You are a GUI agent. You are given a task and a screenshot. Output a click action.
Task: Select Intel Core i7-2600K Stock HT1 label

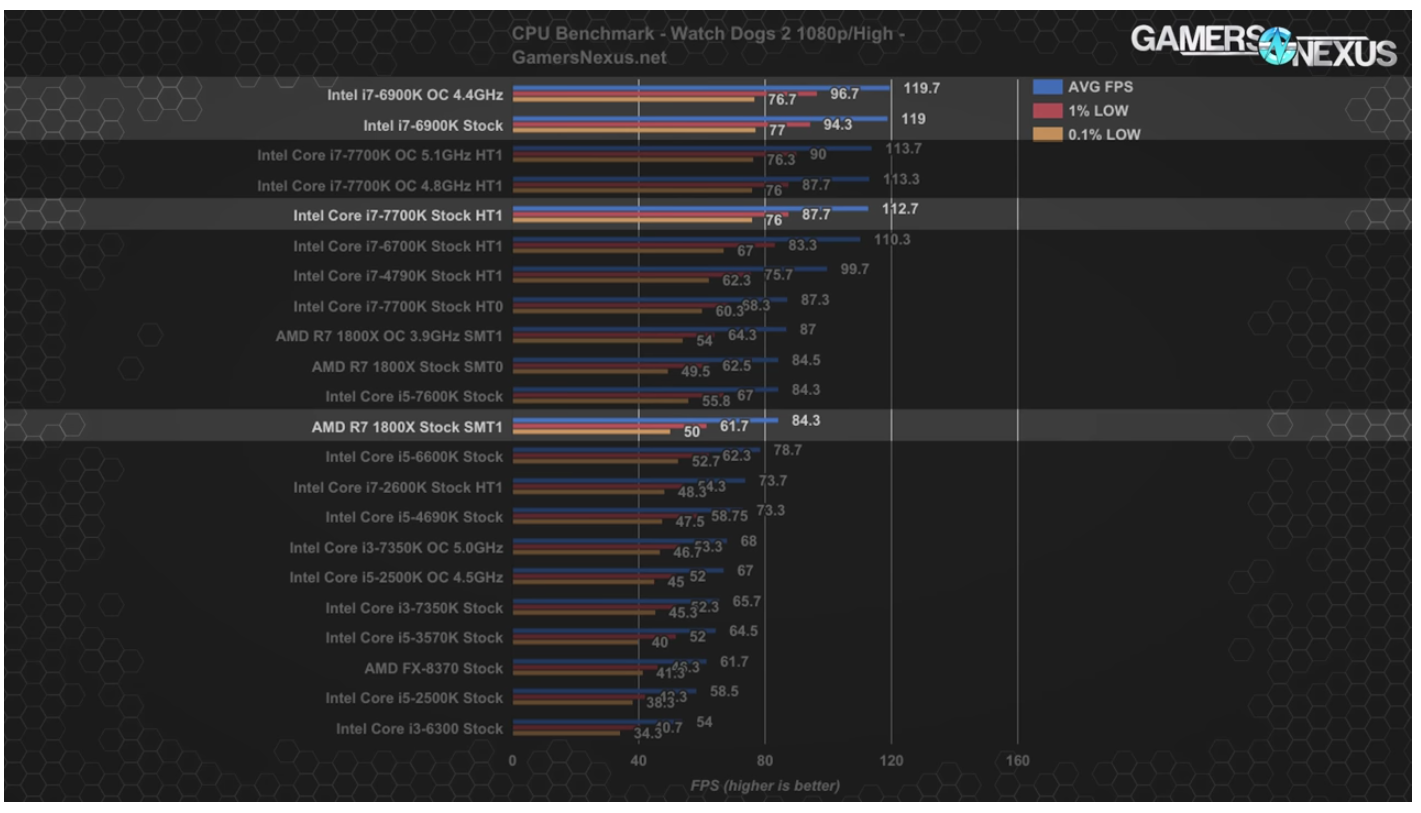click(398, 488)
